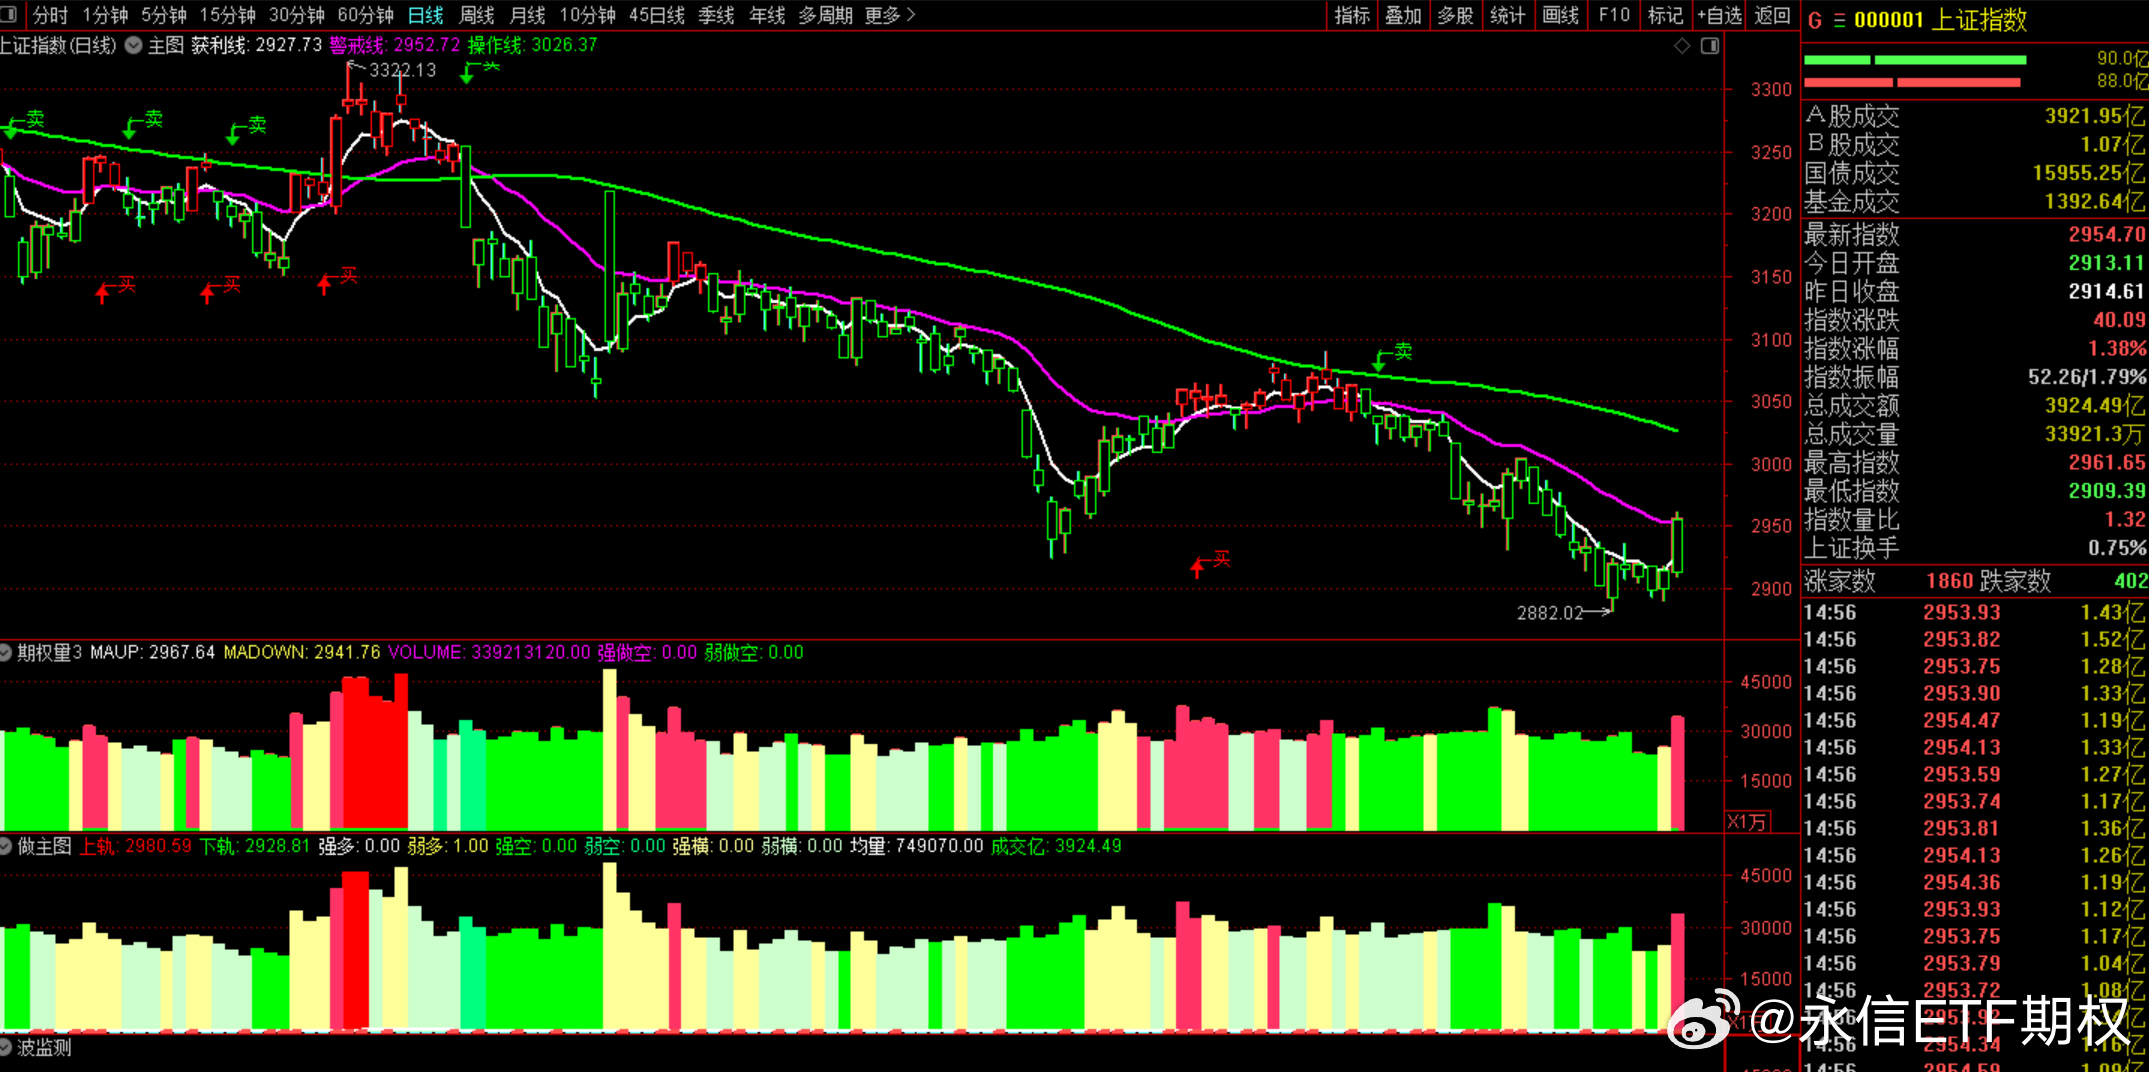Click the MAUP: 2967.64 value
The image size is (2149, 1072).
pyautogui.click(x=152, y=652)
